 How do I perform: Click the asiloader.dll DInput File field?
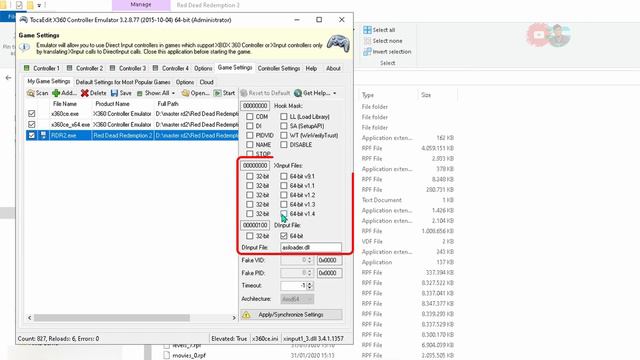pos(311,247)
